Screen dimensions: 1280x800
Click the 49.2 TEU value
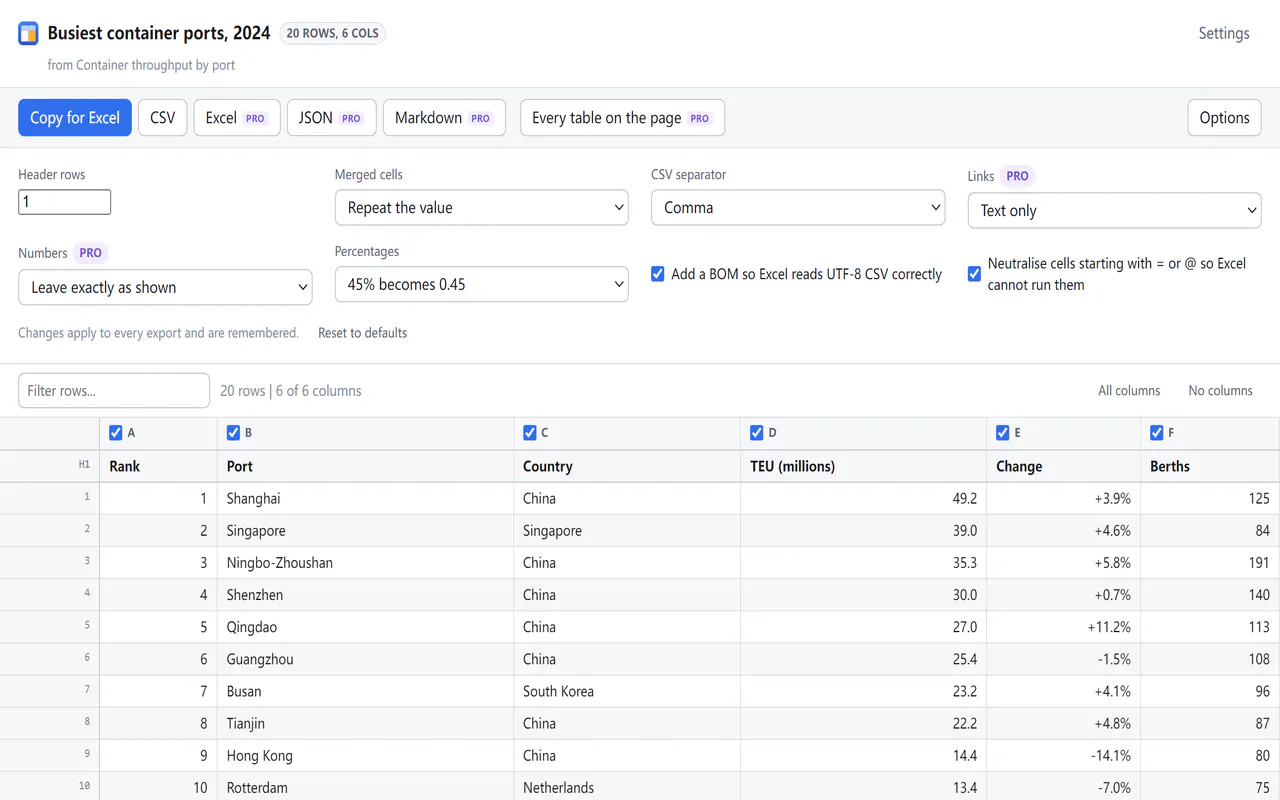(863, 498)
